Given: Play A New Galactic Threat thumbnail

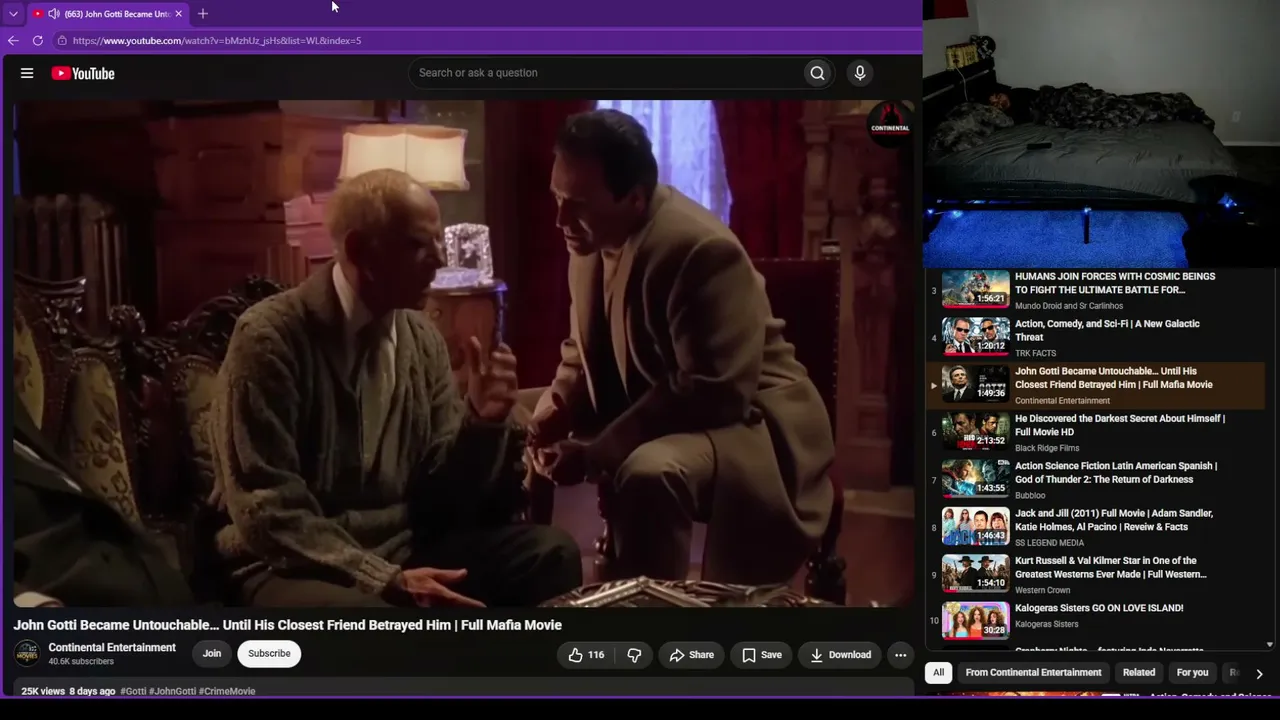Looking at the screenshot, I should click(976, 337).
